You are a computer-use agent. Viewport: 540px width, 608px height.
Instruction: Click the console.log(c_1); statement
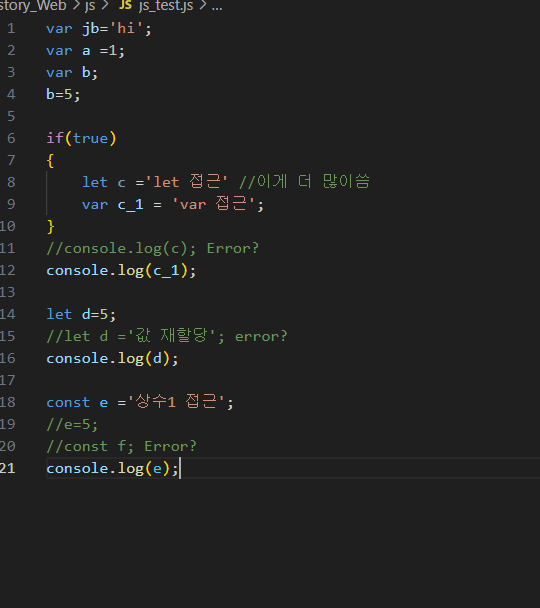[x=121, y=270]
